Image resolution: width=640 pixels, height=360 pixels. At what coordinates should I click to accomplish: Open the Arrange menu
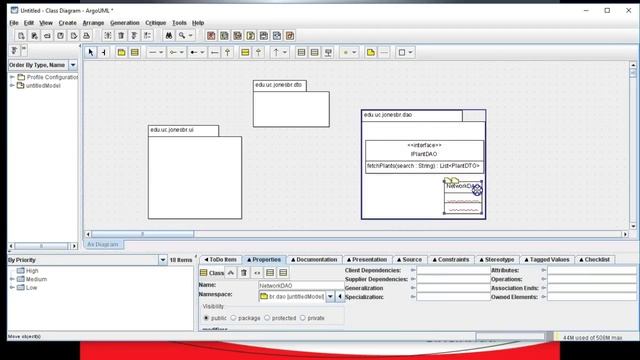[93, 23]
